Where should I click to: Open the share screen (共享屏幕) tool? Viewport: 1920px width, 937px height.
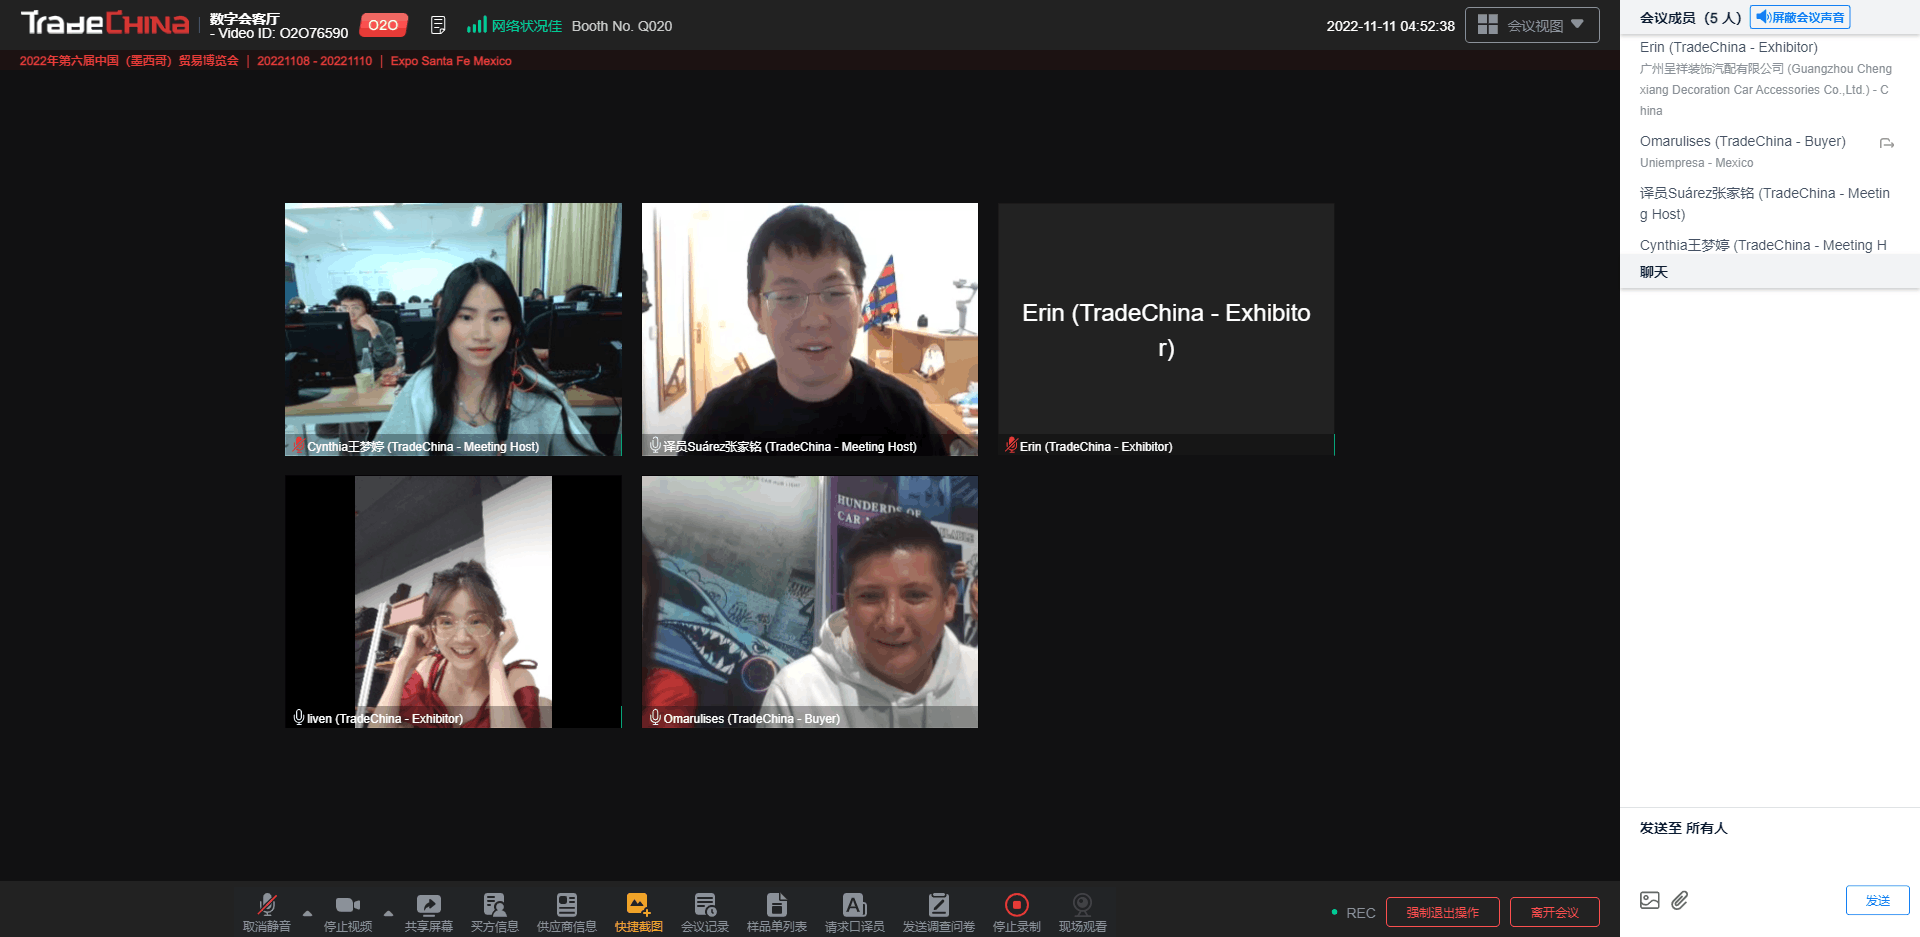[x=428, y=911]
